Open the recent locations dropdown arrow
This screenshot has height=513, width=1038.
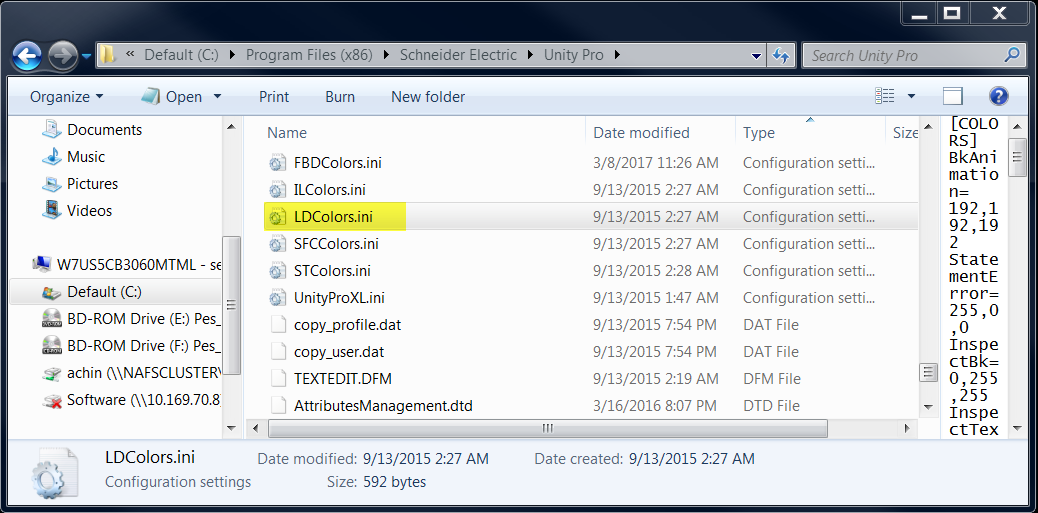coord(87,56)
